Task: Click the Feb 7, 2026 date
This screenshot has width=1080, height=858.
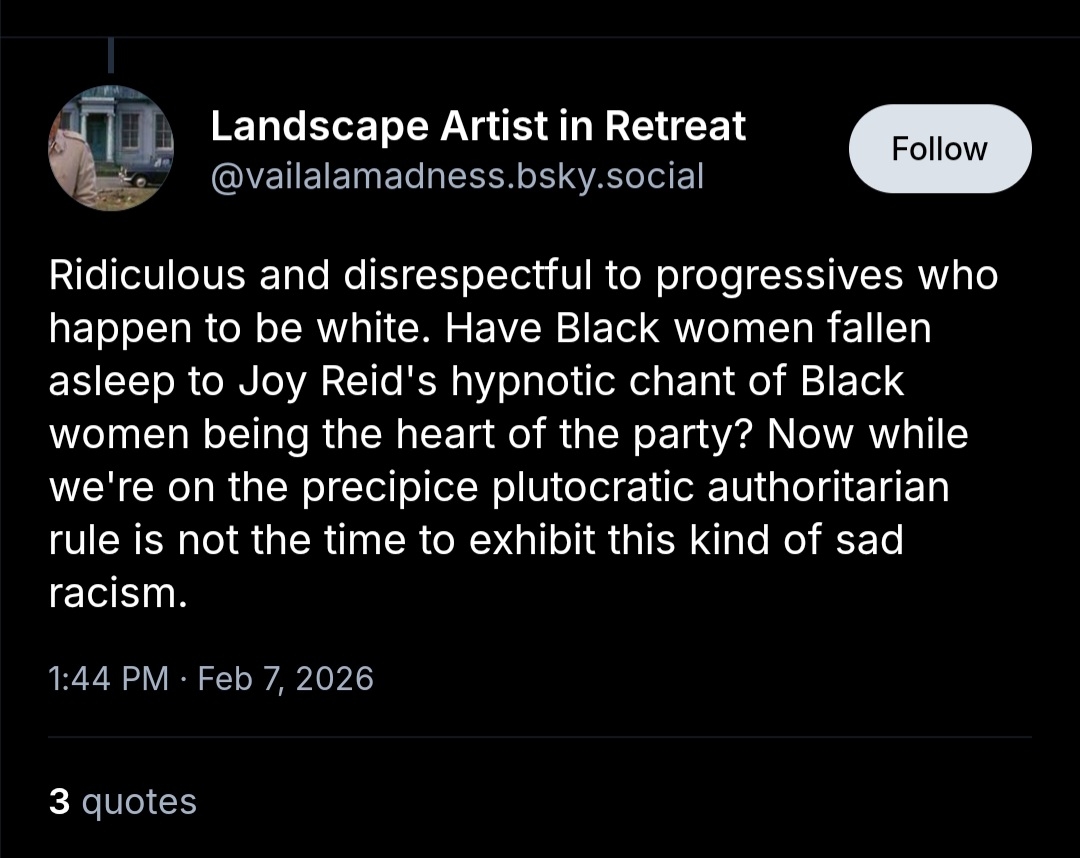Action: (286, 679)
